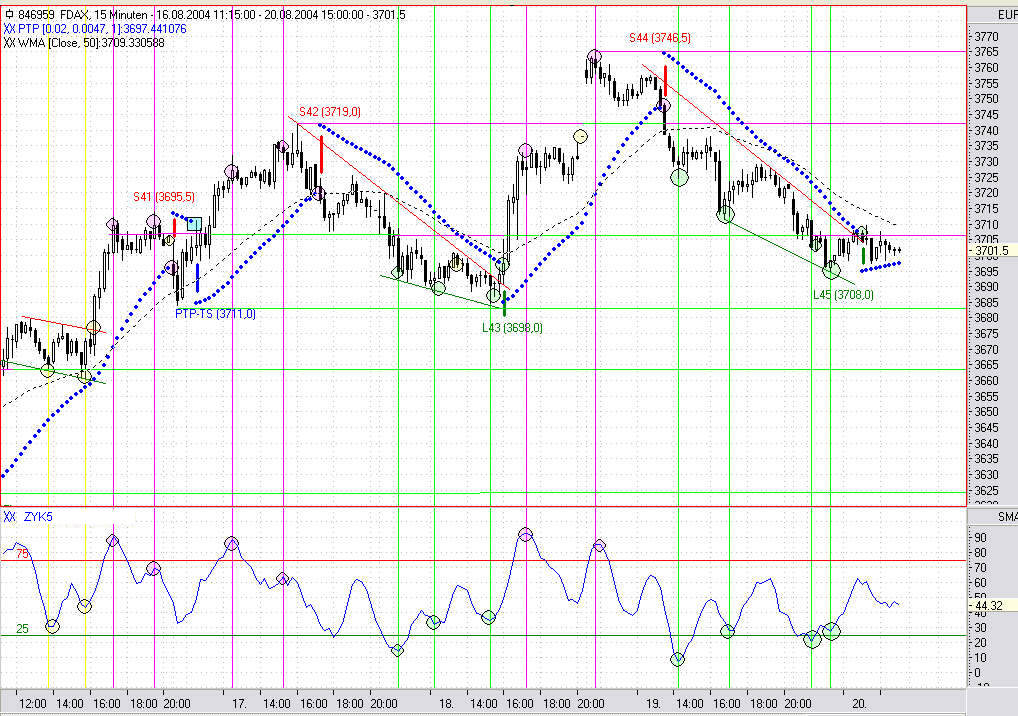Click the 25 oversold level label
Image resolution: width=1018 pixels, height=716 pixels.
tap(23, 628)
